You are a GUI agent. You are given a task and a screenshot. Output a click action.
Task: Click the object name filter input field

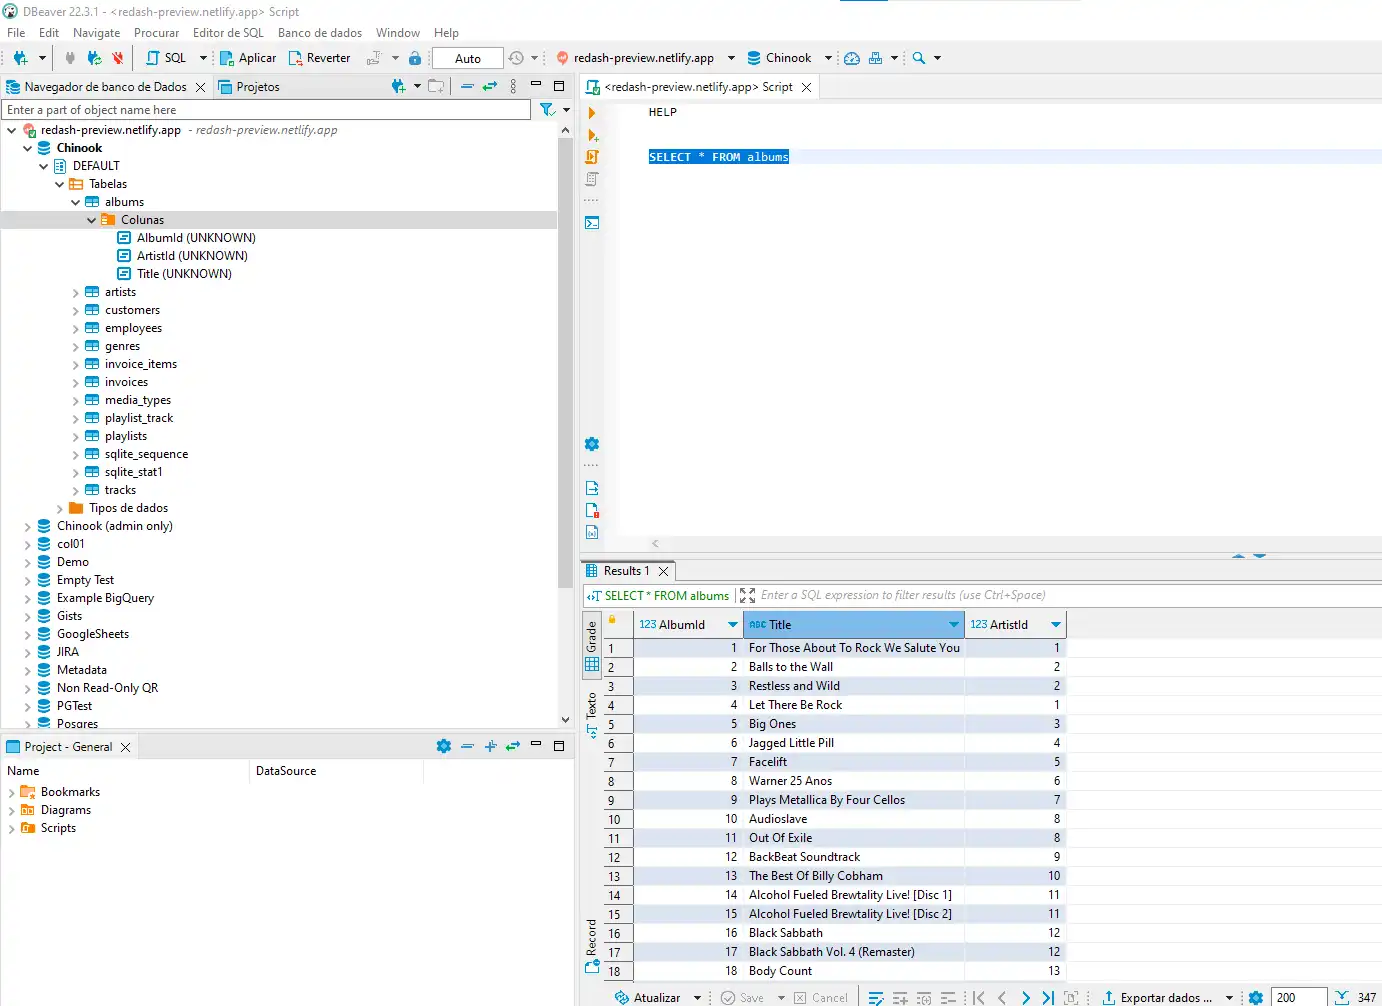coord(266,110)
